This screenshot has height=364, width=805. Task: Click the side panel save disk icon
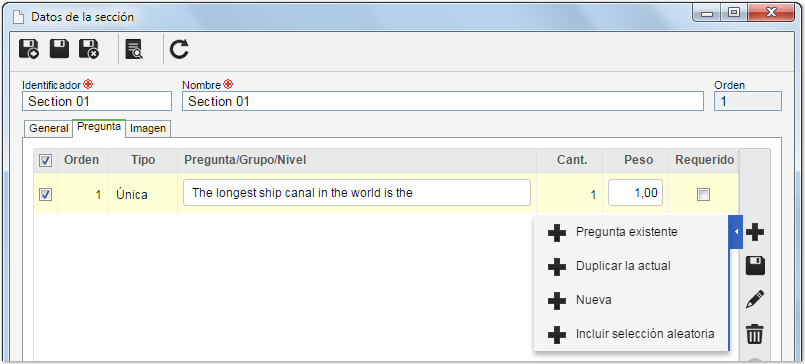coord(755,266)
